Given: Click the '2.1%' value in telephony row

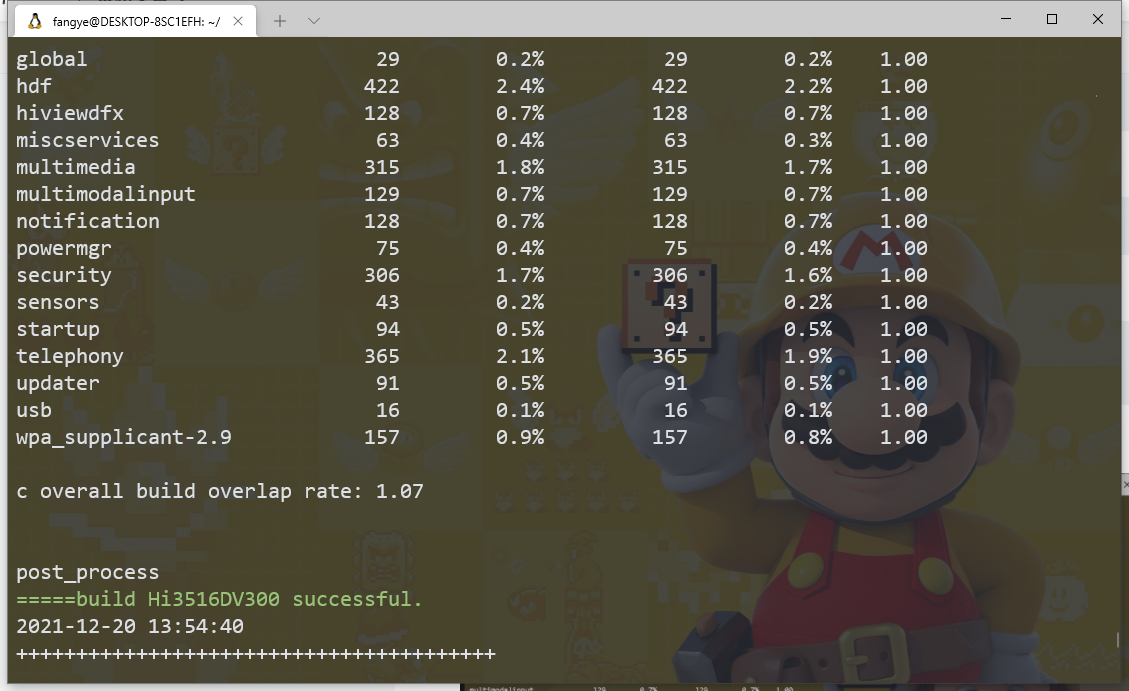Looking at the screenshot, I should click(x=520, y=356).
